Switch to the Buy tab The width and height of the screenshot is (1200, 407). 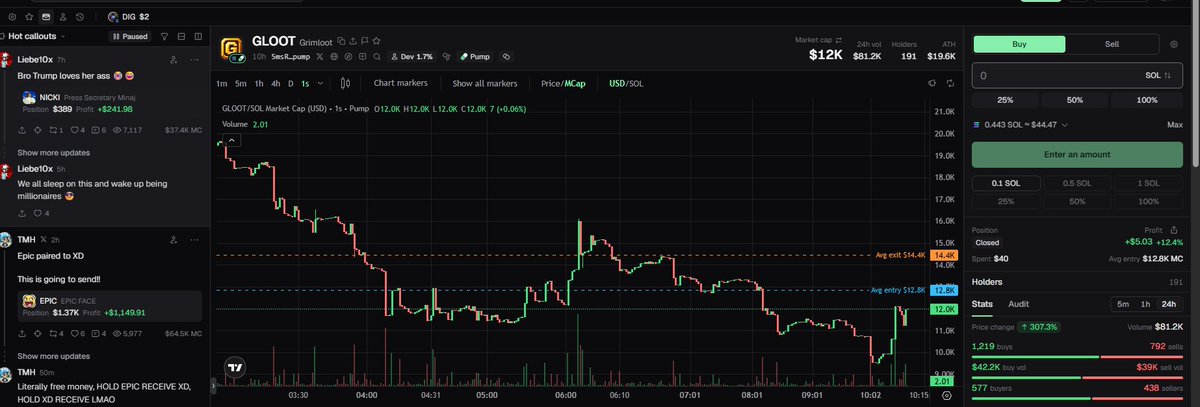pos(1019,44)
